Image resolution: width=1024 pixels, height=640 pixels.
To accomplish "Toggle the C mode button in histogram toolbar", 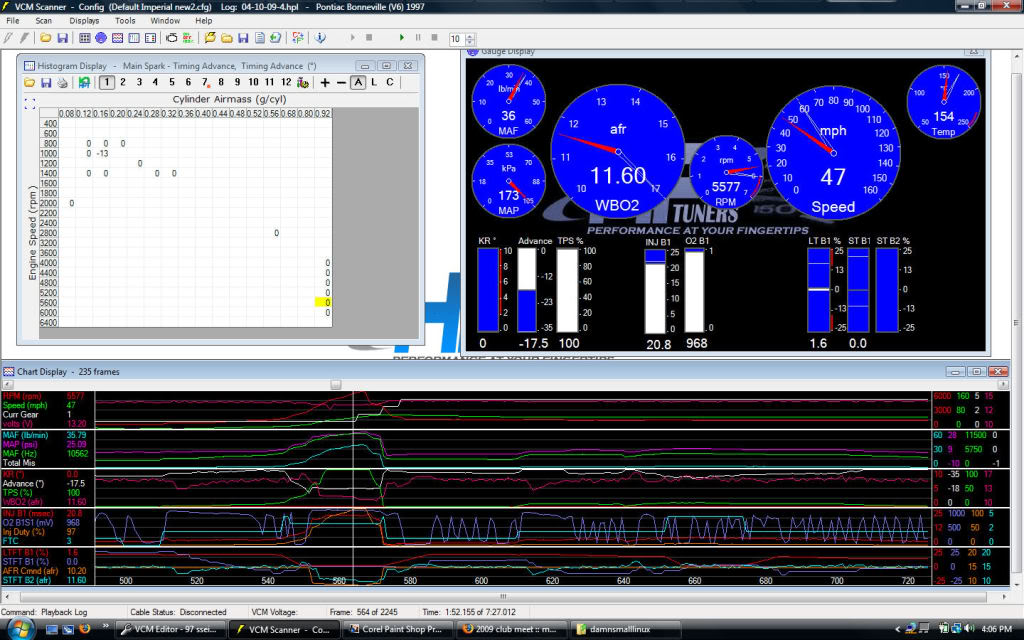I will coord(390,82).
